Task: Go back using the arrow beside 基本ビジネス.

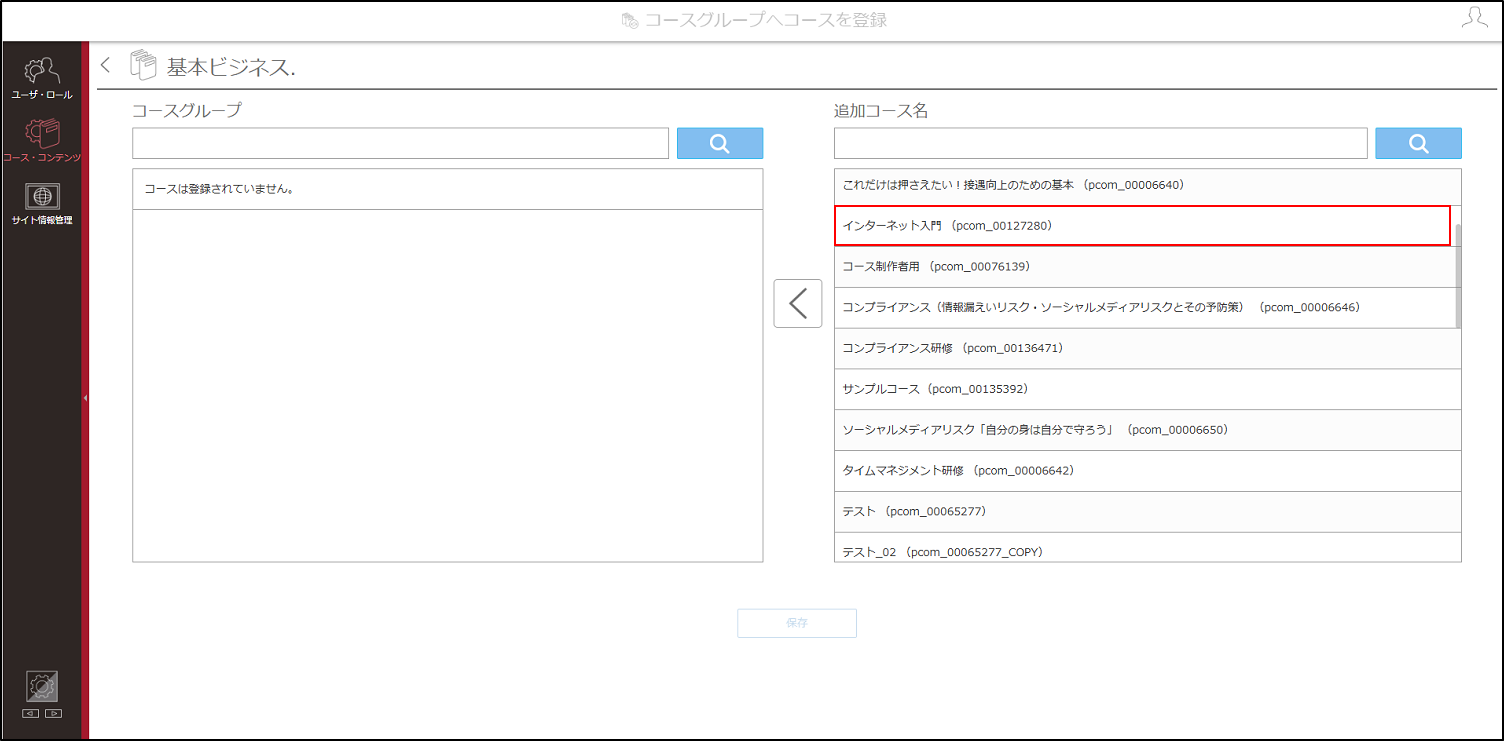Action: (x=106, y=66)
